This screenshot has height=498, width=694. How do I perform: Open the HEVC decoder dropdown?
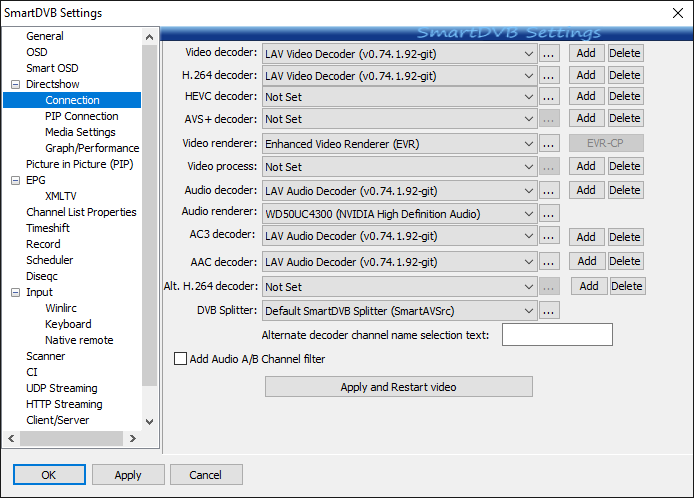coord(399,97)
